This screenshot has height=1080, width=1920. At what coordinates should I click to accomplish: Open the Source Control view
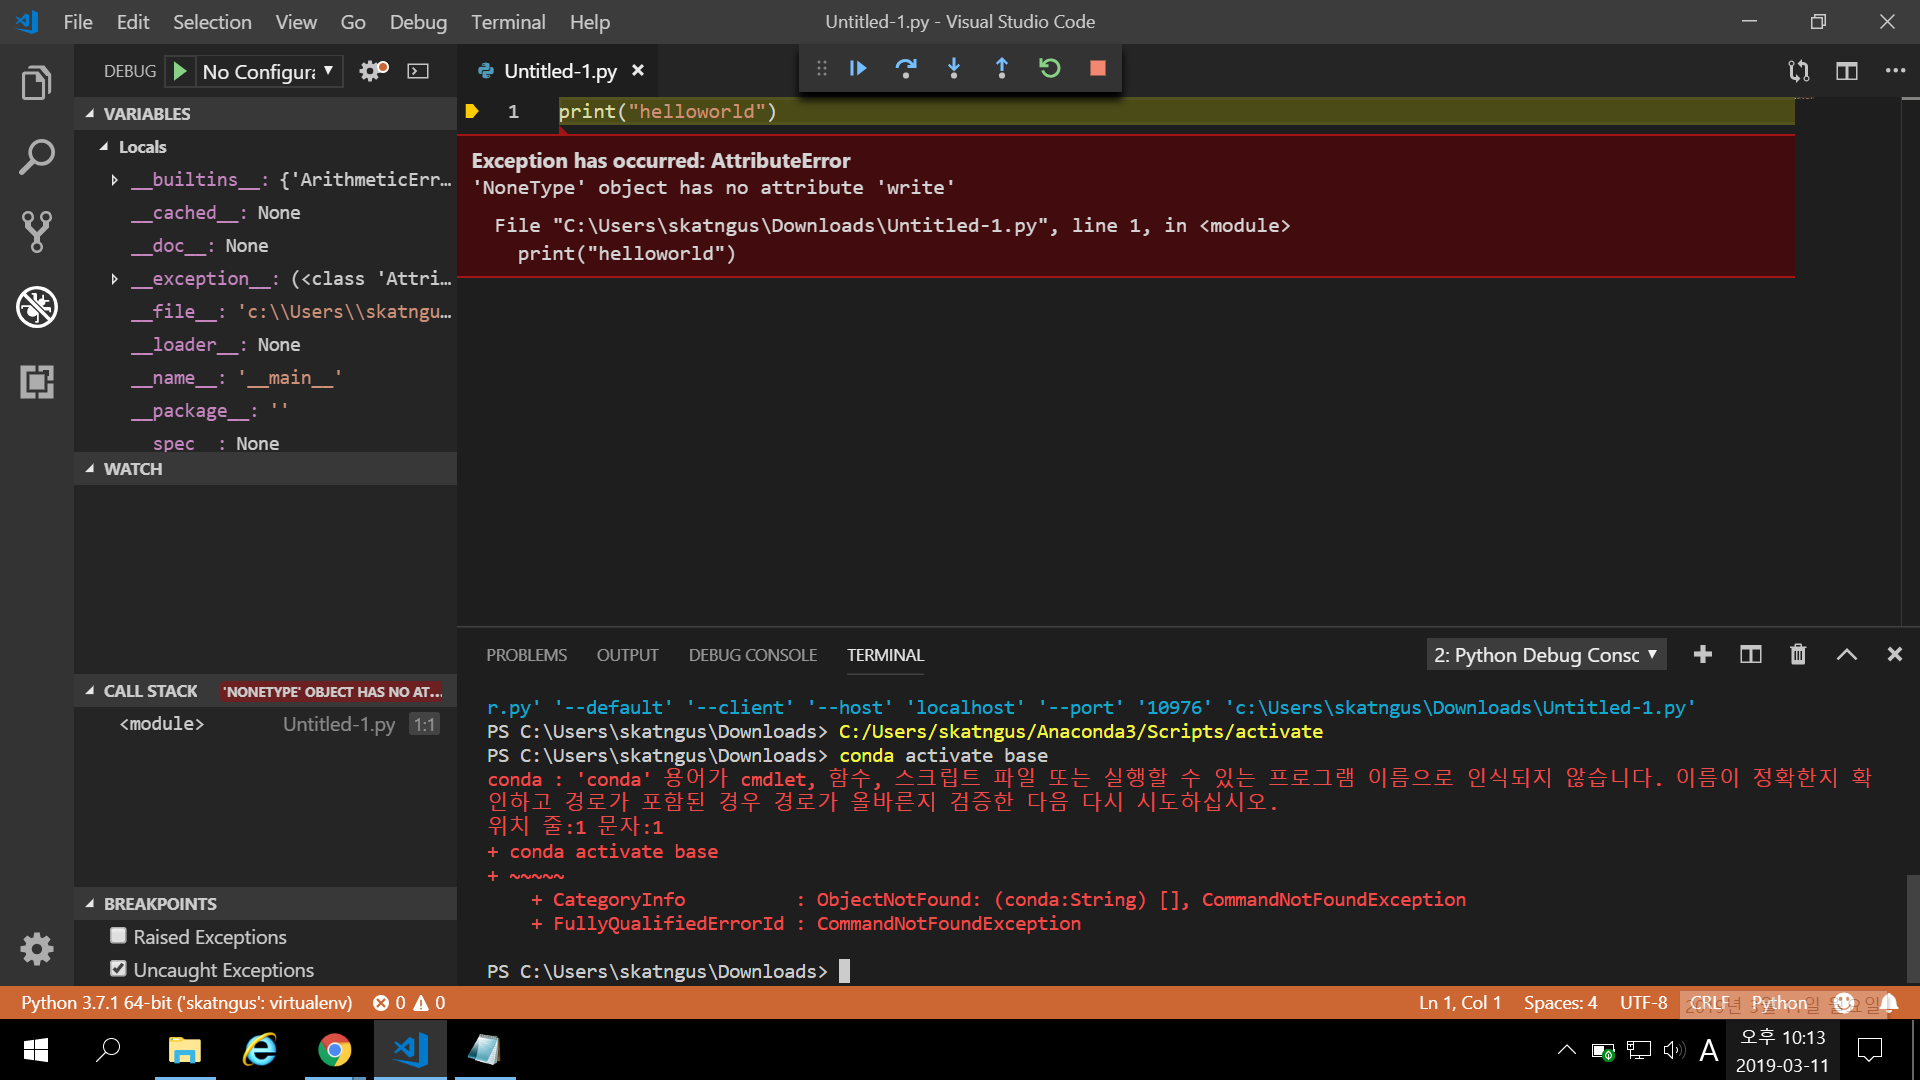(x=37, y=232)
